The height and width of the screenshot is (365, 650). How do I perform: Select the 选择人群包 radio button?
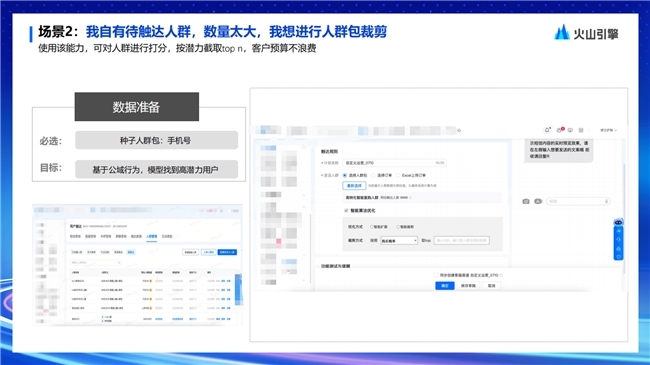point(344,175)
